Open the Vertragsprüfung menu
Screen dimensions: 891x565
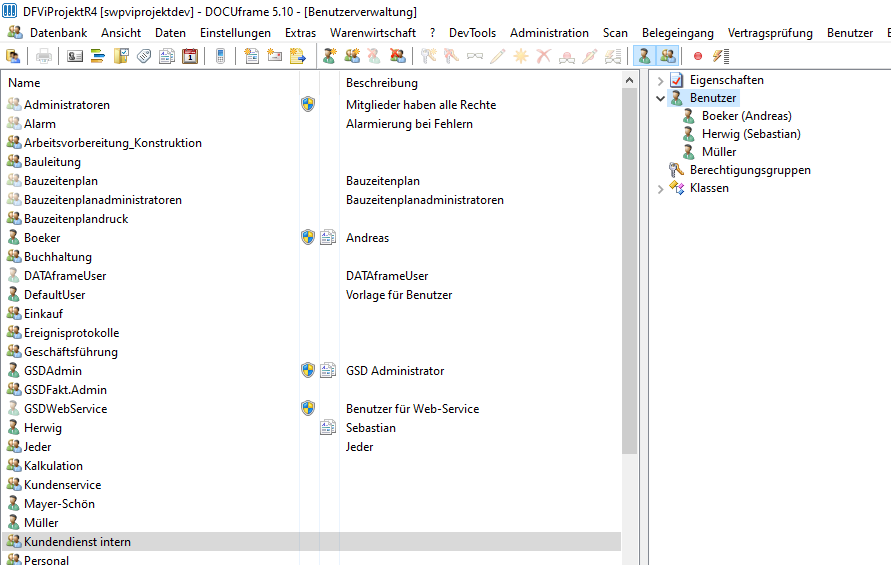click(x=770, y=33)
